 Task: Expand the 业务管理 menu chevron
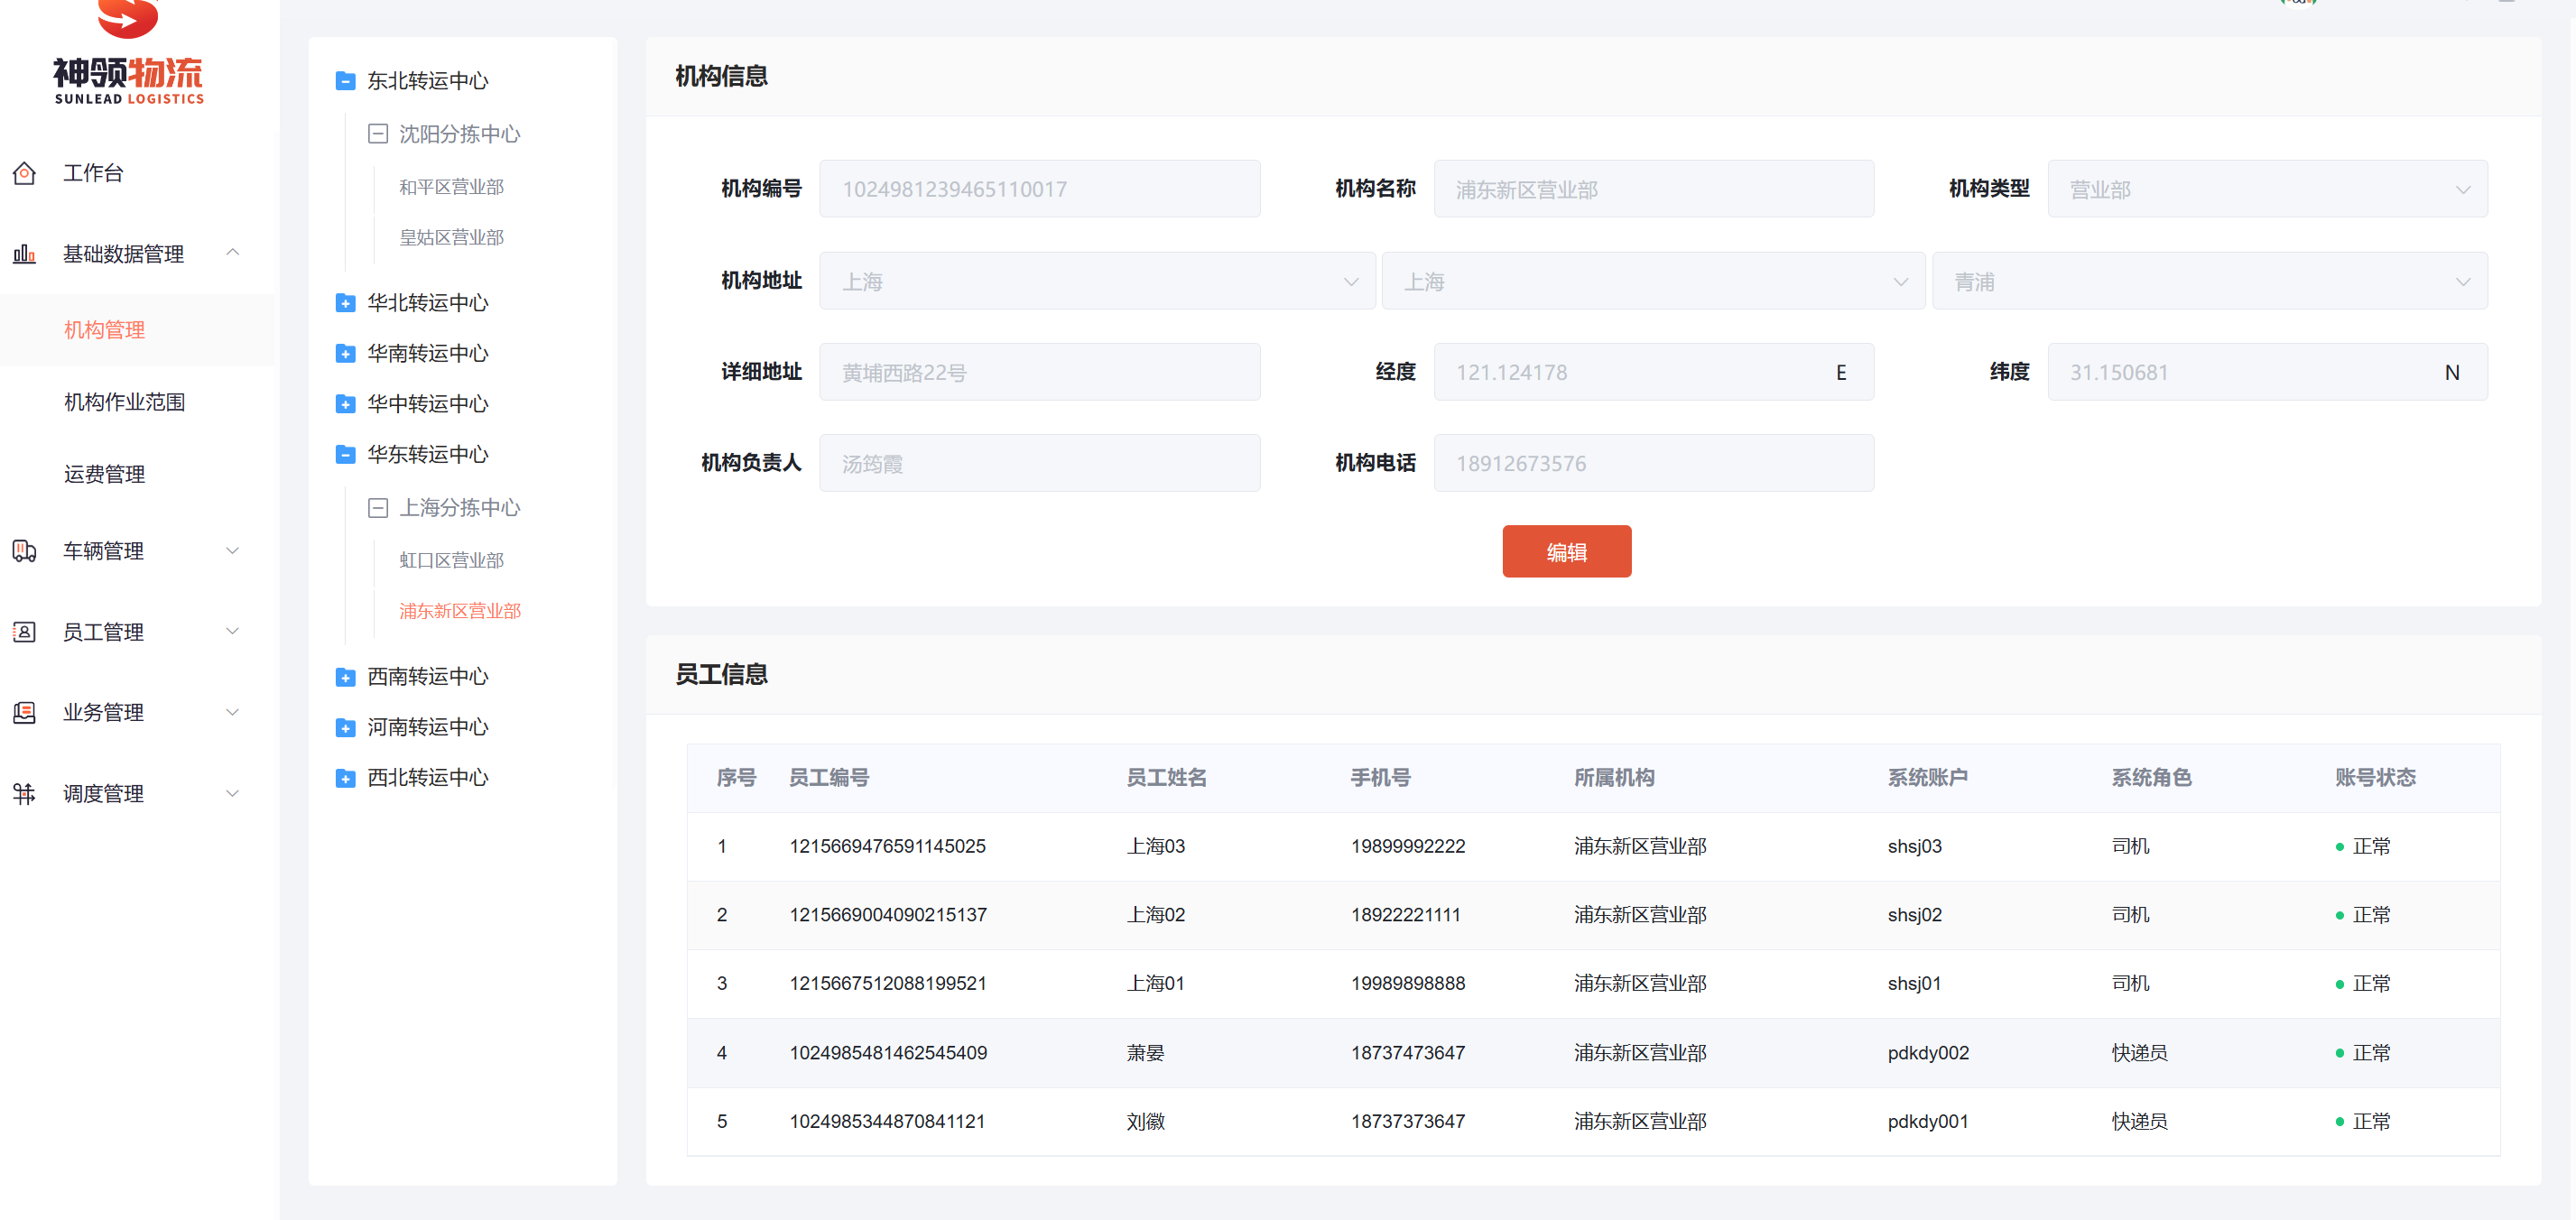point(233,712)
